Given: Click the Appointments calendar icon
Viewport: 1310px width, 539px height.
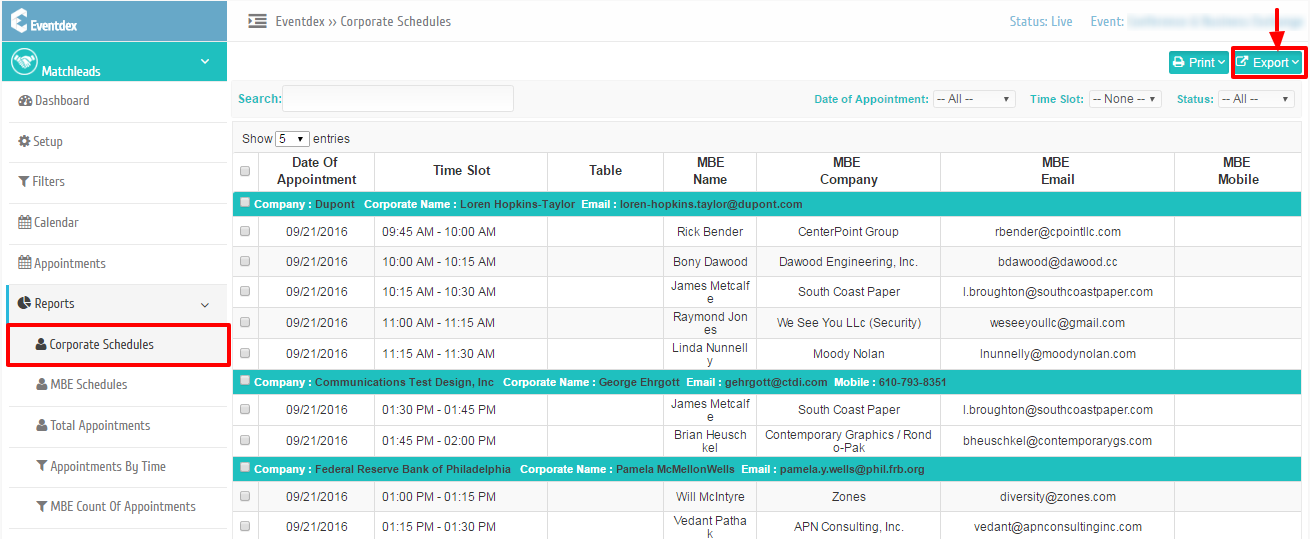Looking at the screenshot, I should pyautogui.click(x=25, y=264).
